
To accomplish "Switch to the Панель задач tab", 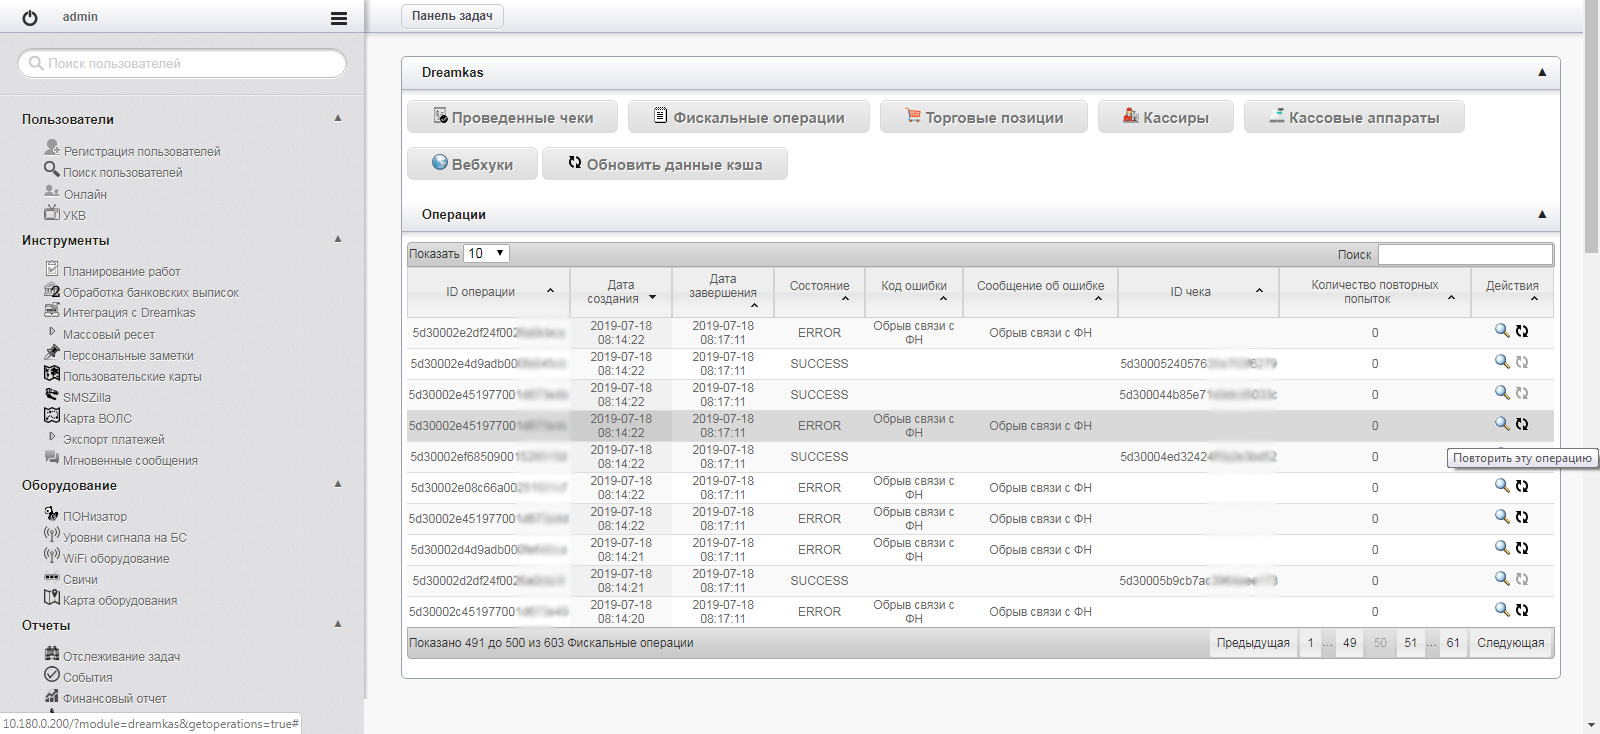I will pyautogui.click(x=452, y=16).
